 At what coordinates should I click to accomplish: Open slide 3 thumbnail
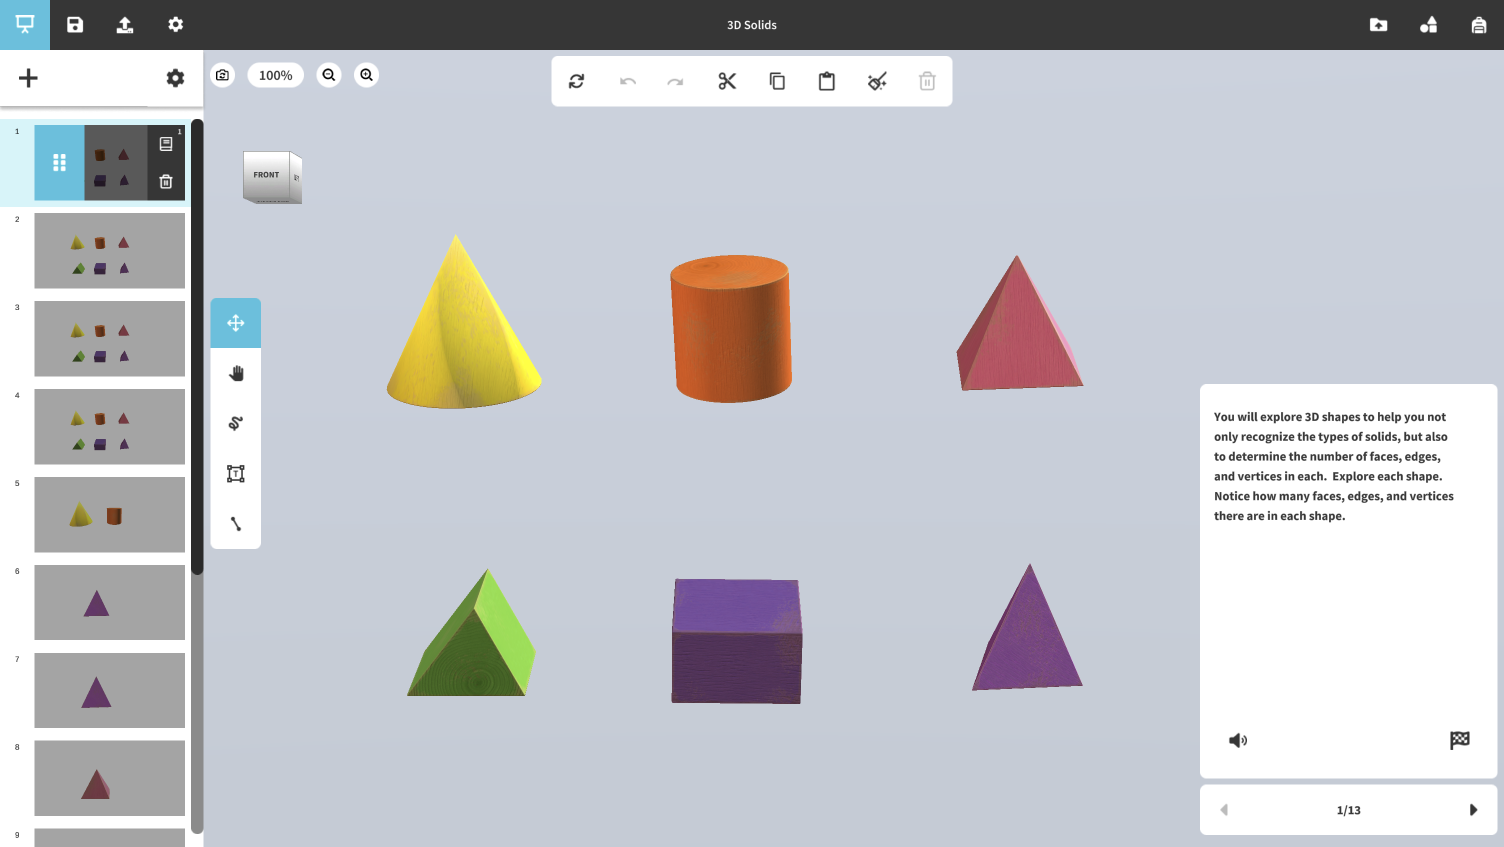[110, 339]
